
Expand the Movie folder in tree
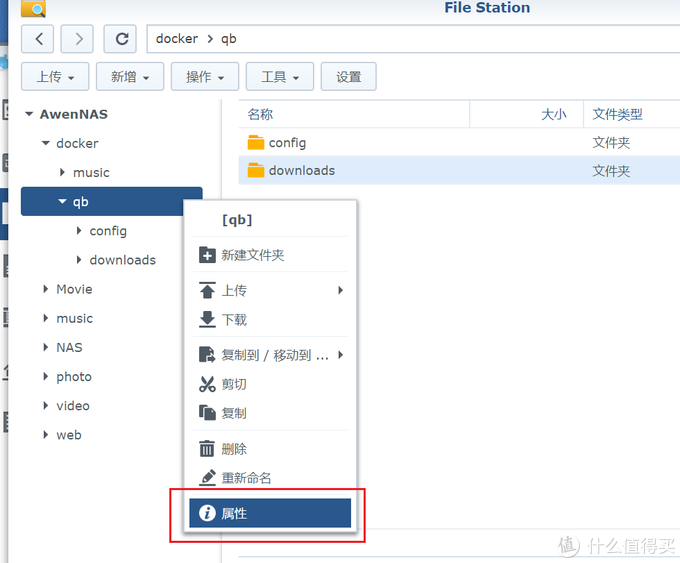tap(46, 289)
